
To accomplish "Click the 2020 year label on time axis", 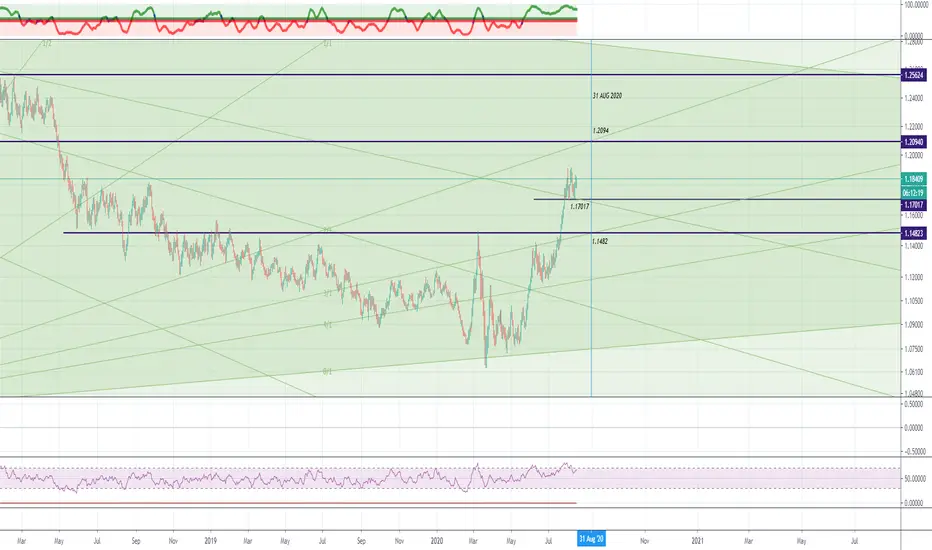I will pos(437,541).
